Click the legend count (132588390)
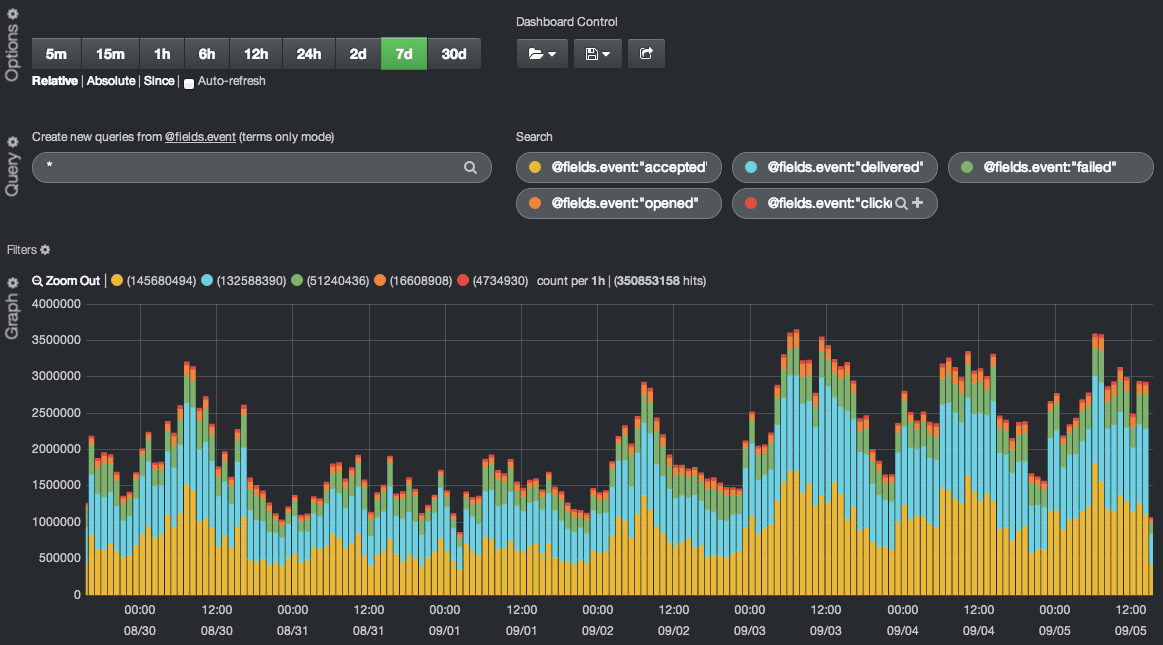 coord(251,281)
